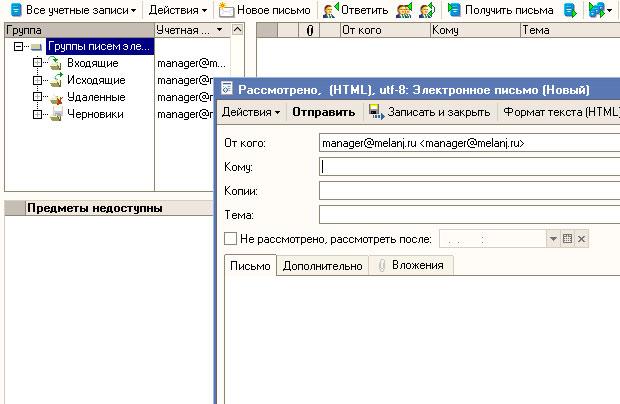Click the Reply to All icon next to Ответить

[404, 10]
